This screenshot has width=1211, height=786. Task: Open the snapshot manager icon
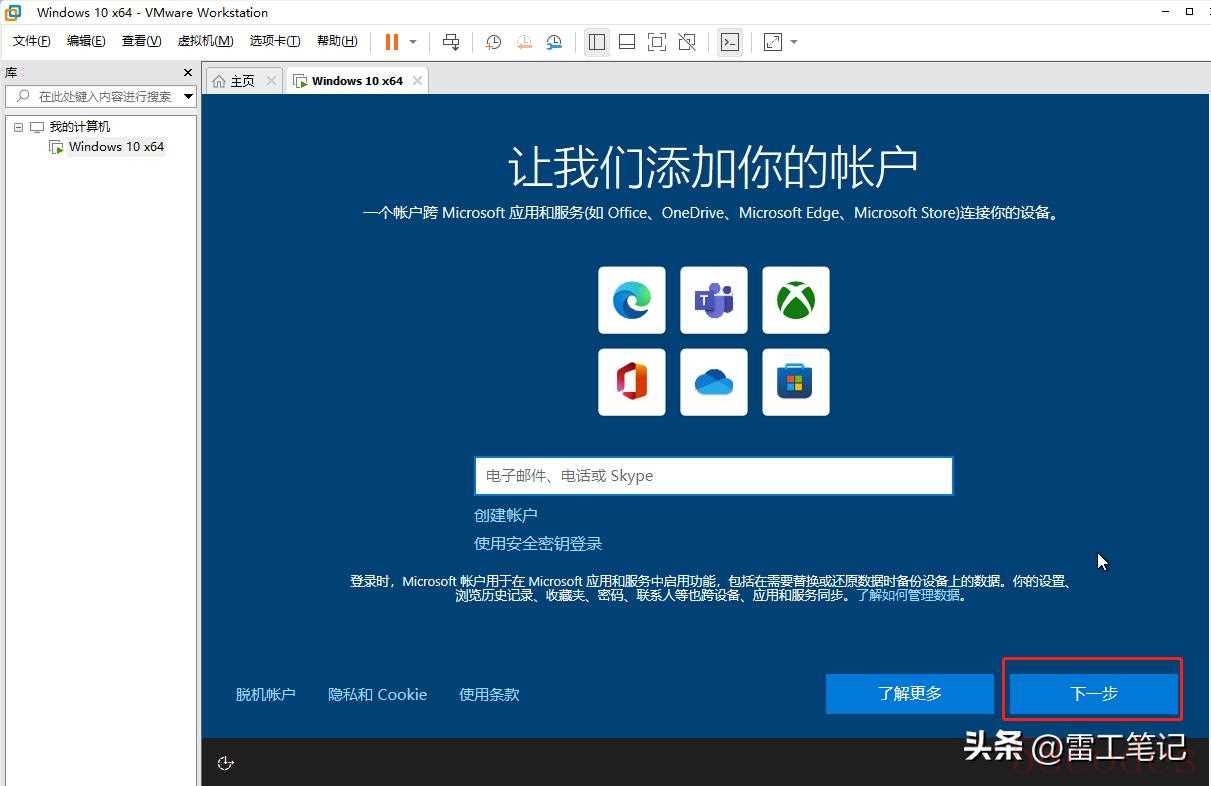[554, 42]
